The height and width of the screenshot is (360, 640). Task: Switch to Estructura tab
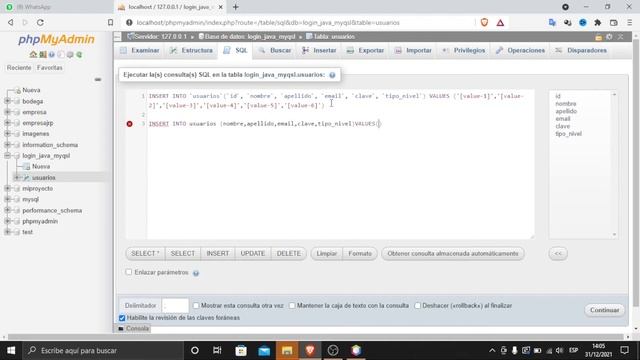click(191, 51)
